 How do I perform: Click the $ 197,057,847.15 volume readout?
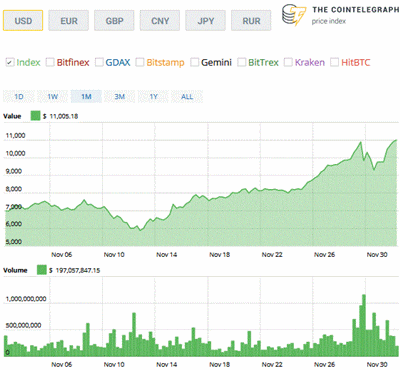75,270
